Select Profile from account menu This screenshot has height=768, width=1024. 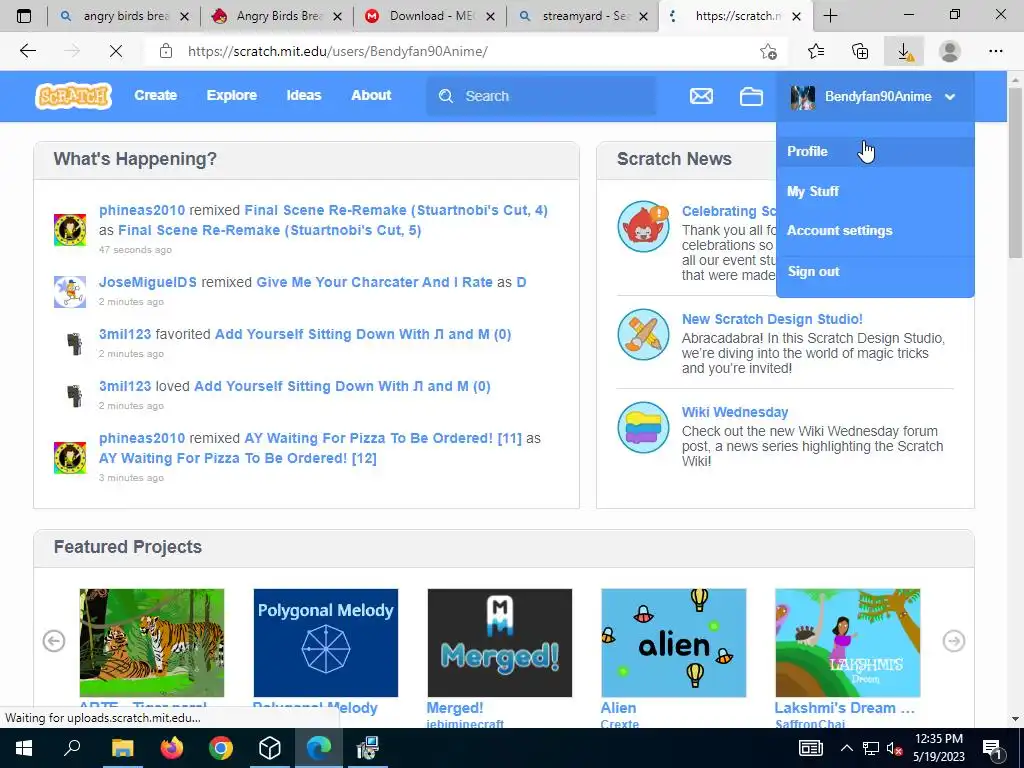coord(875,151)
